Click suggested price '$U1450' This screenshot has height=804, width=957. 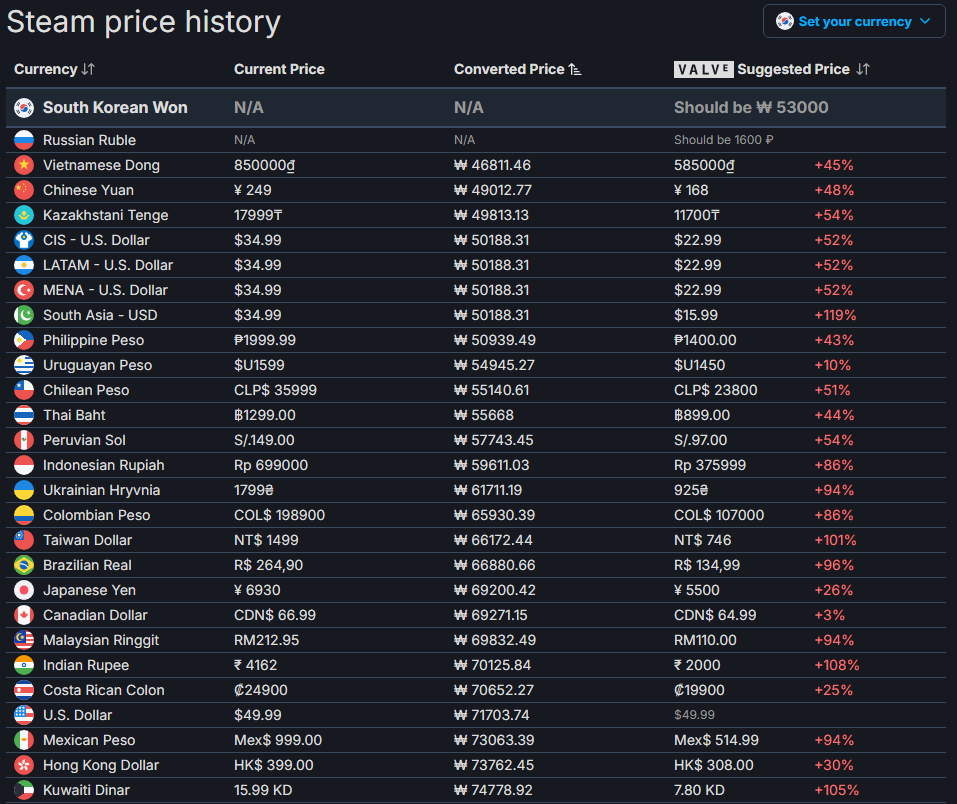coord(699,365)
